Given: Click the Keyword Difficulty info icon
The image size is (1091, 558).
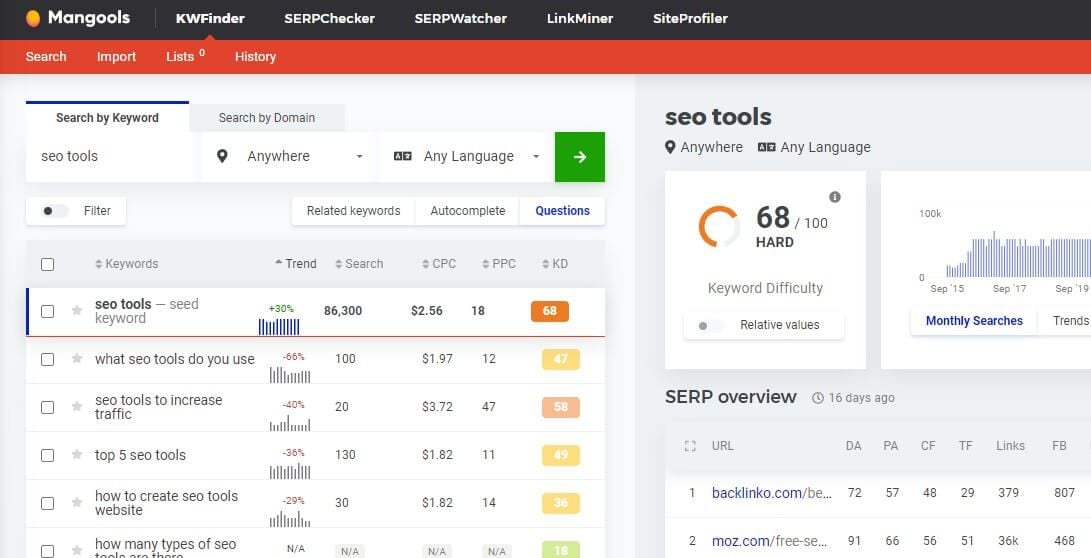Looking at the screenshot, I should click(x=835, y=197).
